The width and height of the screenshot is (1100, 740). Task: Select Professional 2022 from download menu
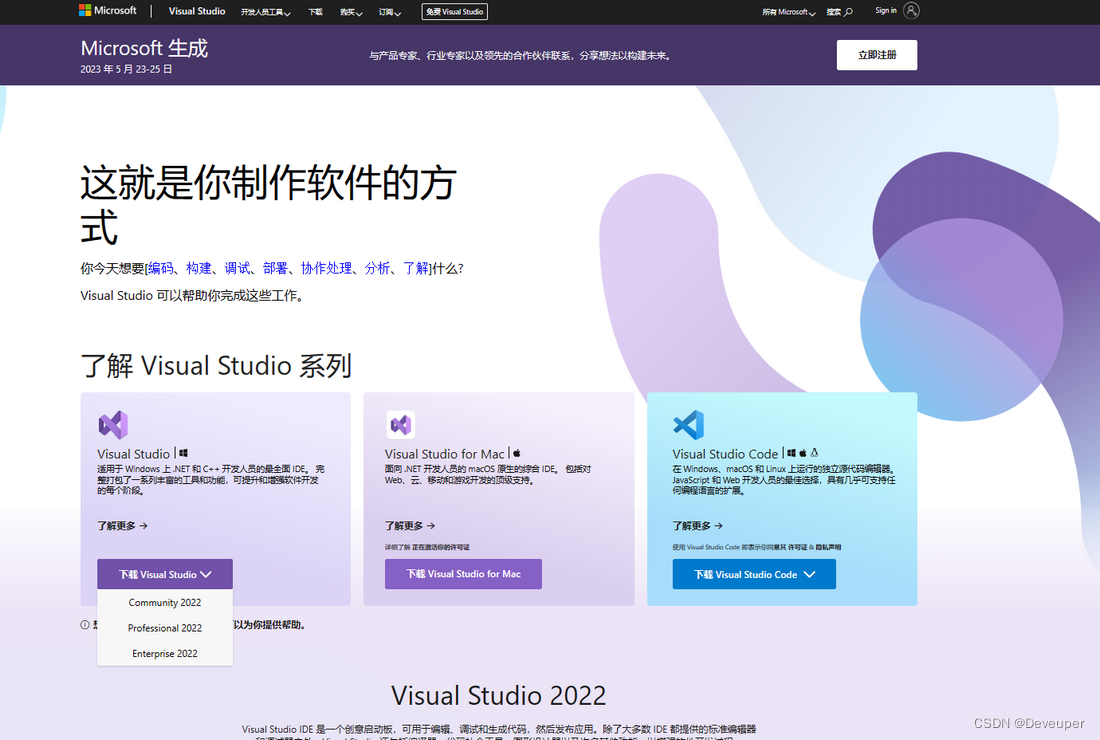tap(165, 628)
